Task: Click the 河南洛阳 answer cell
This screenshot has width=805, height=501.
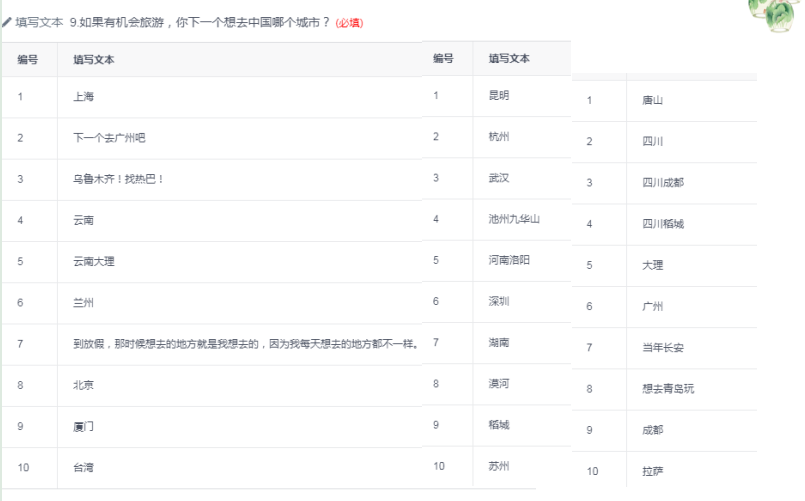Action: point(508,260)
